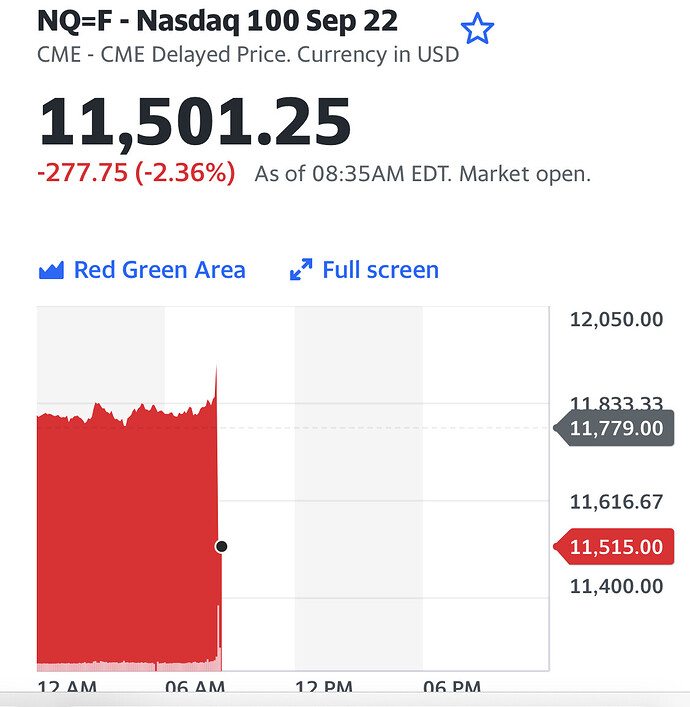Click the Full screen expand arrows icon
Screen dimensions: 690x707
tap(301, 269)
